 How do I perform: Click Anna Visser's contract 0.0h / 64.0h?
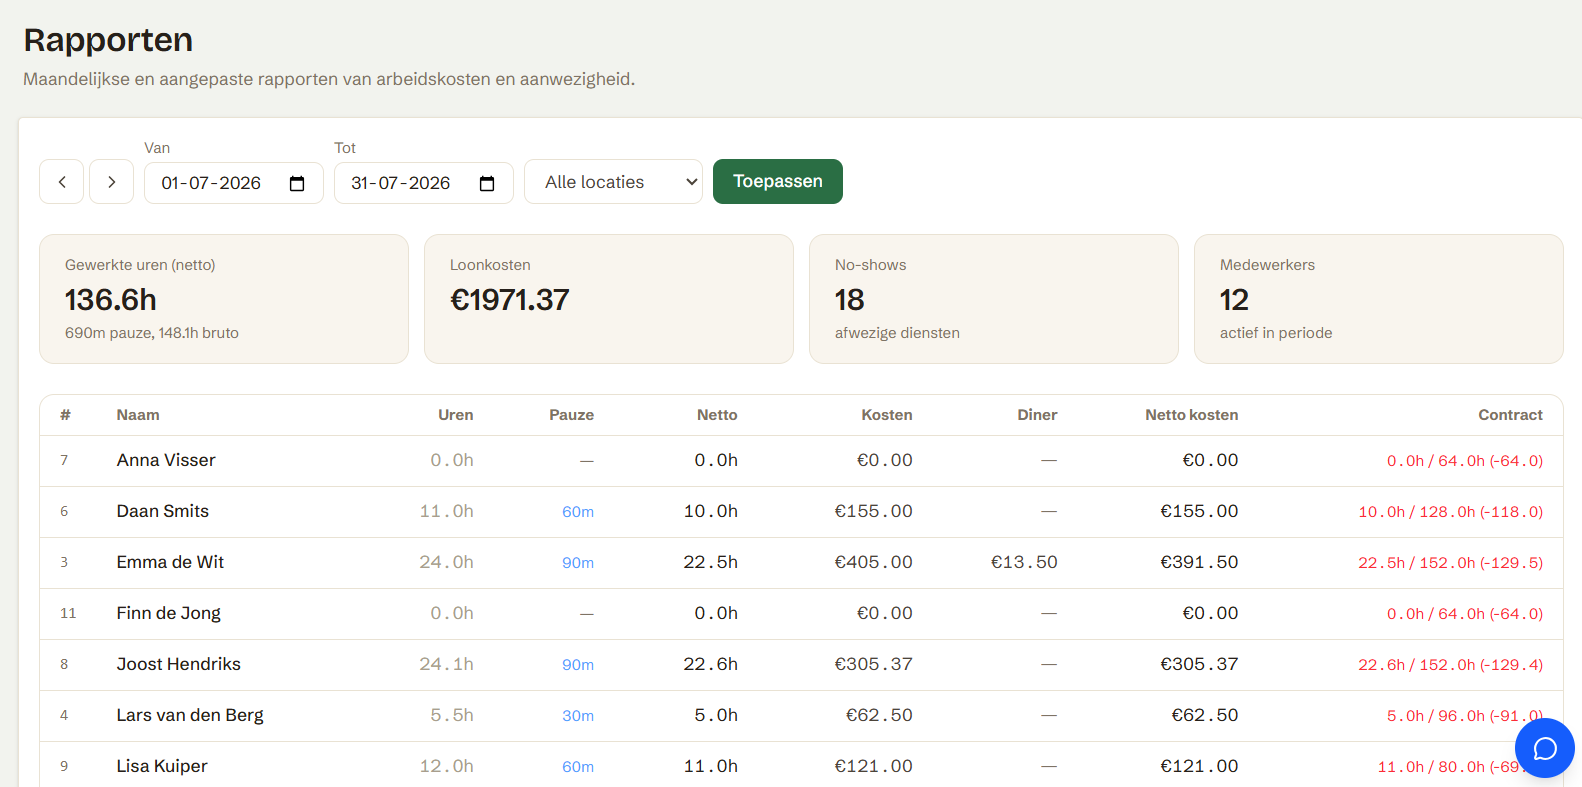(x=1465, y=461)
